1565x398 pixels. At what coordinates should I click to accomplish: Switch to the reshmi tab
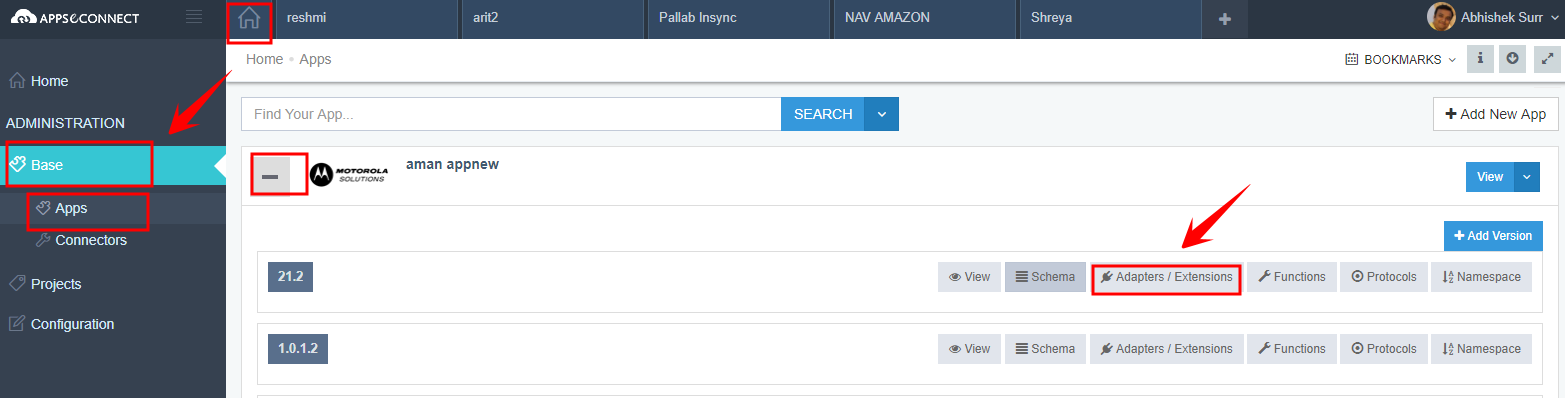click(x=366, y=19)
